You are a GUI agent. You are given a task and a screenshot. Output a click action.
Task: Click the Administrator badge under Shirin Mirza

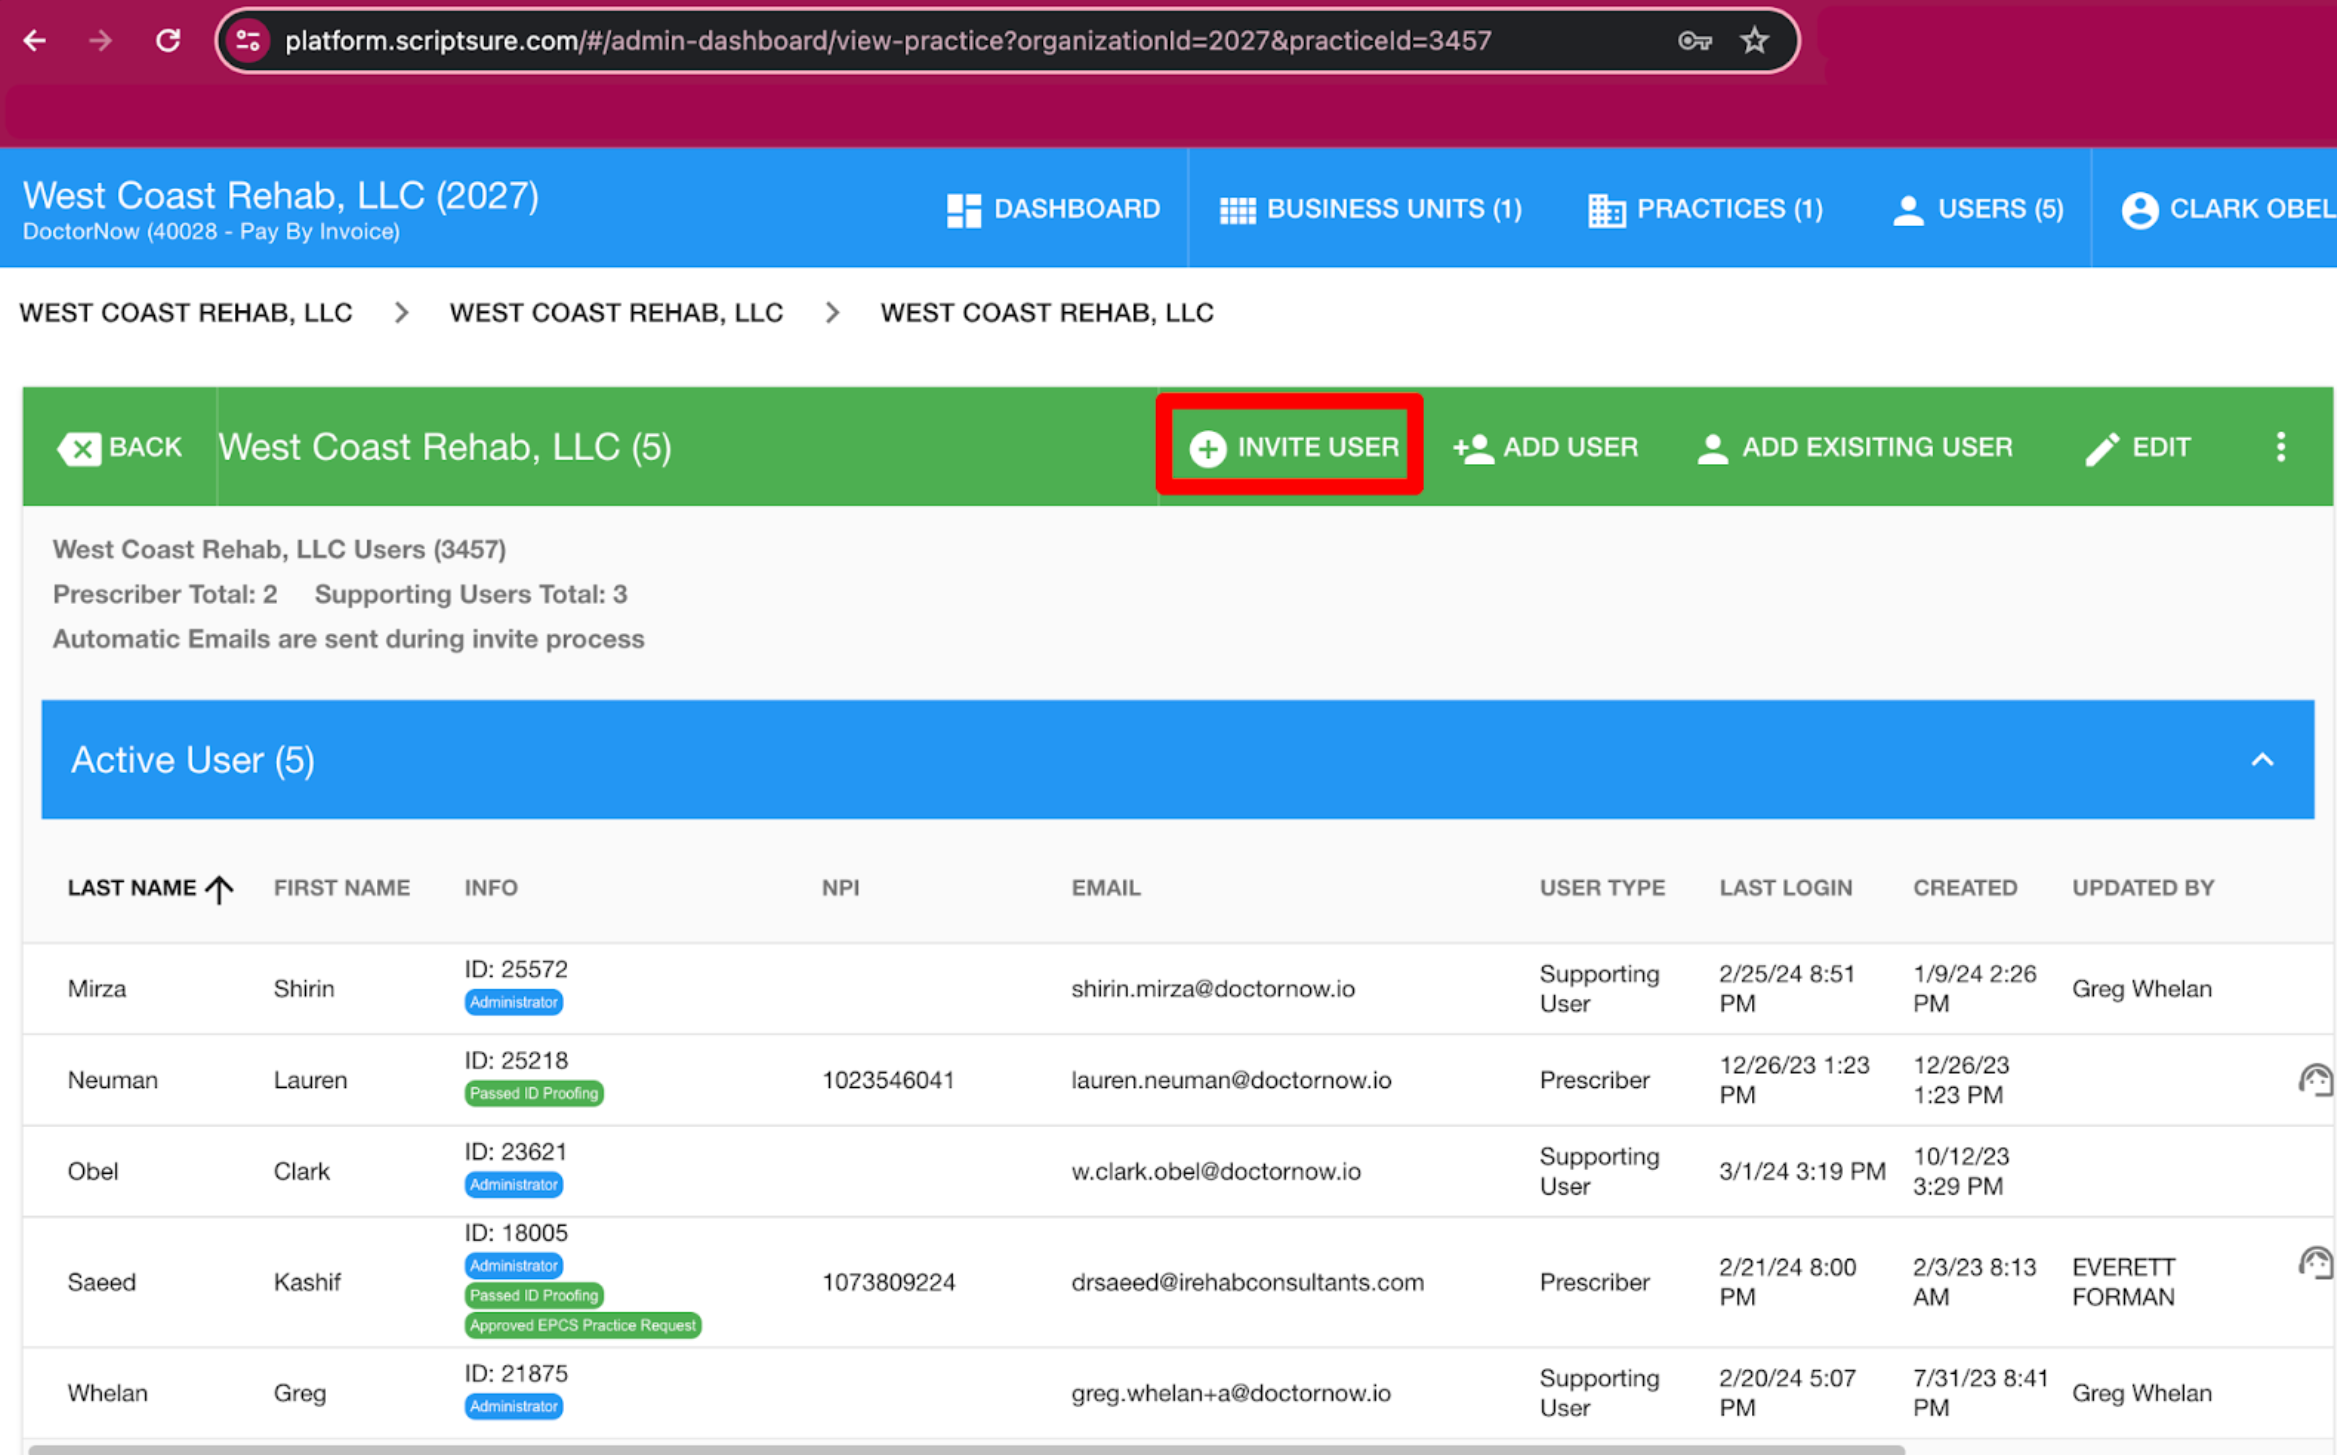pyautogui.click(x=513, y=1001)
